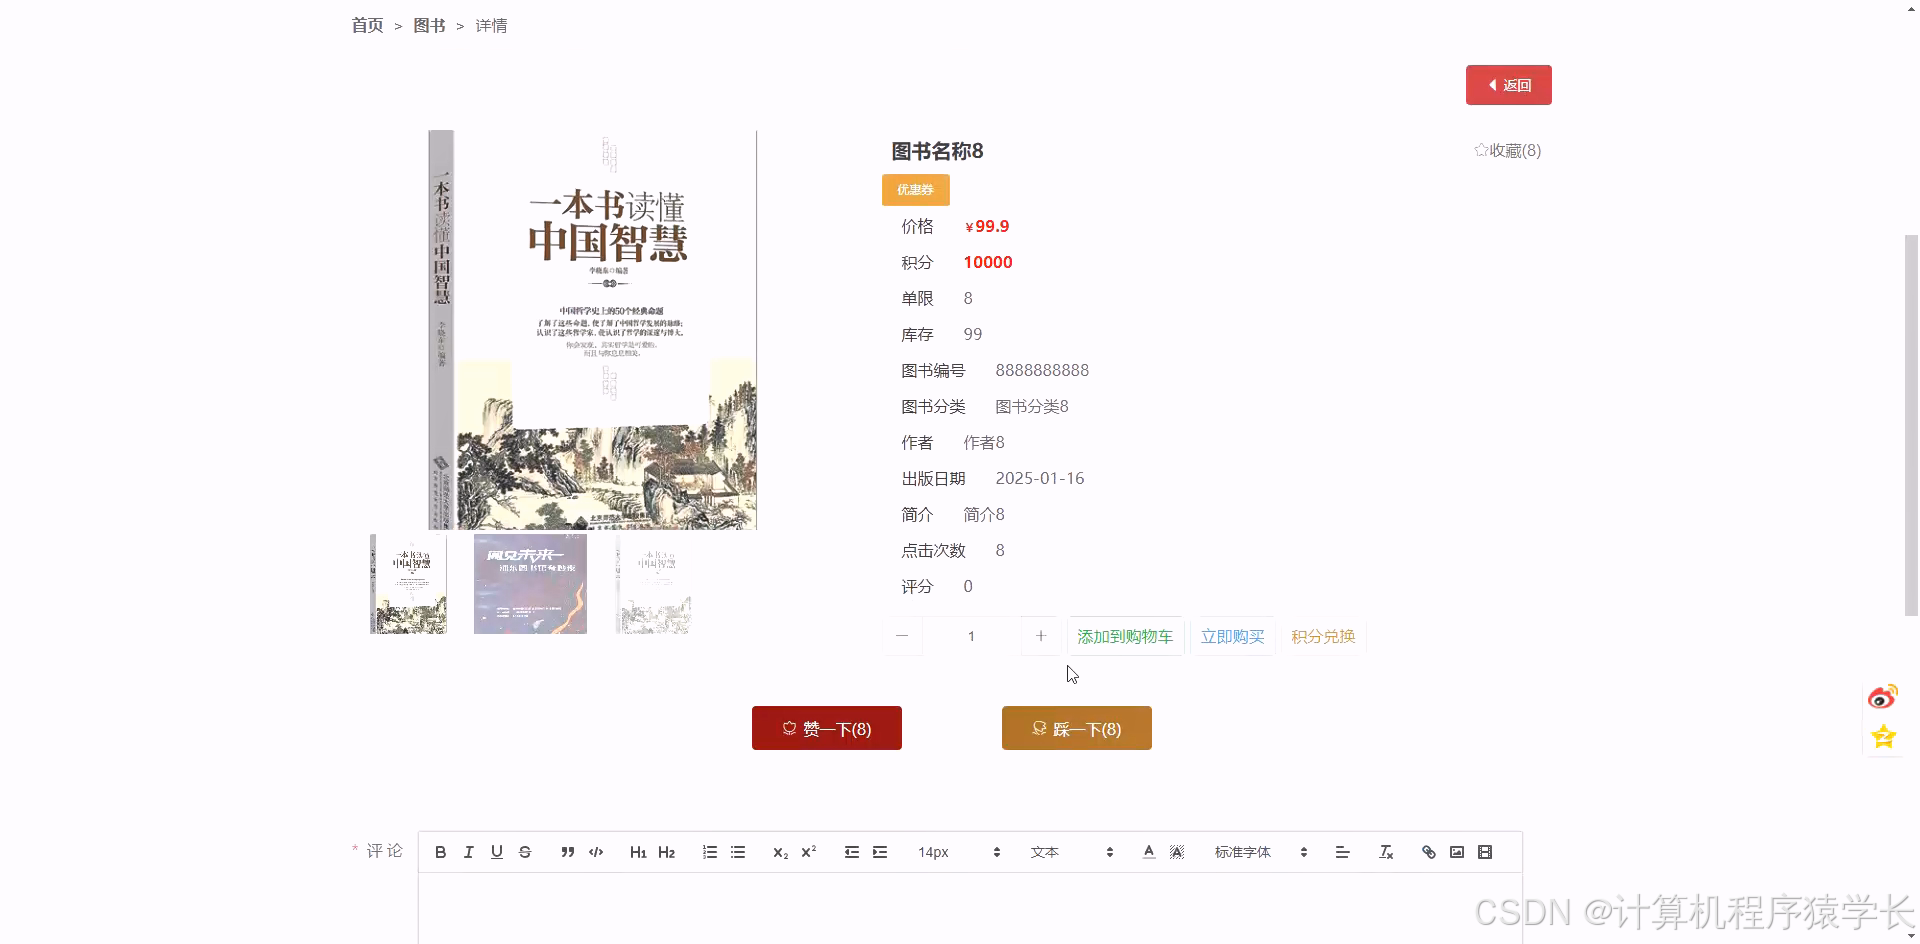Toggle strikethrough formatting in comment editor
1920x944 pixels.
coord(525,852)
